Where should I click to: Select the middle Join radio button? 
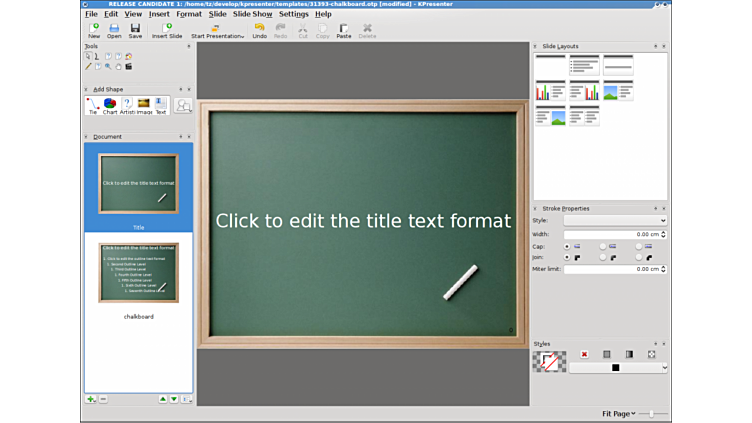(x=602, y=257)
